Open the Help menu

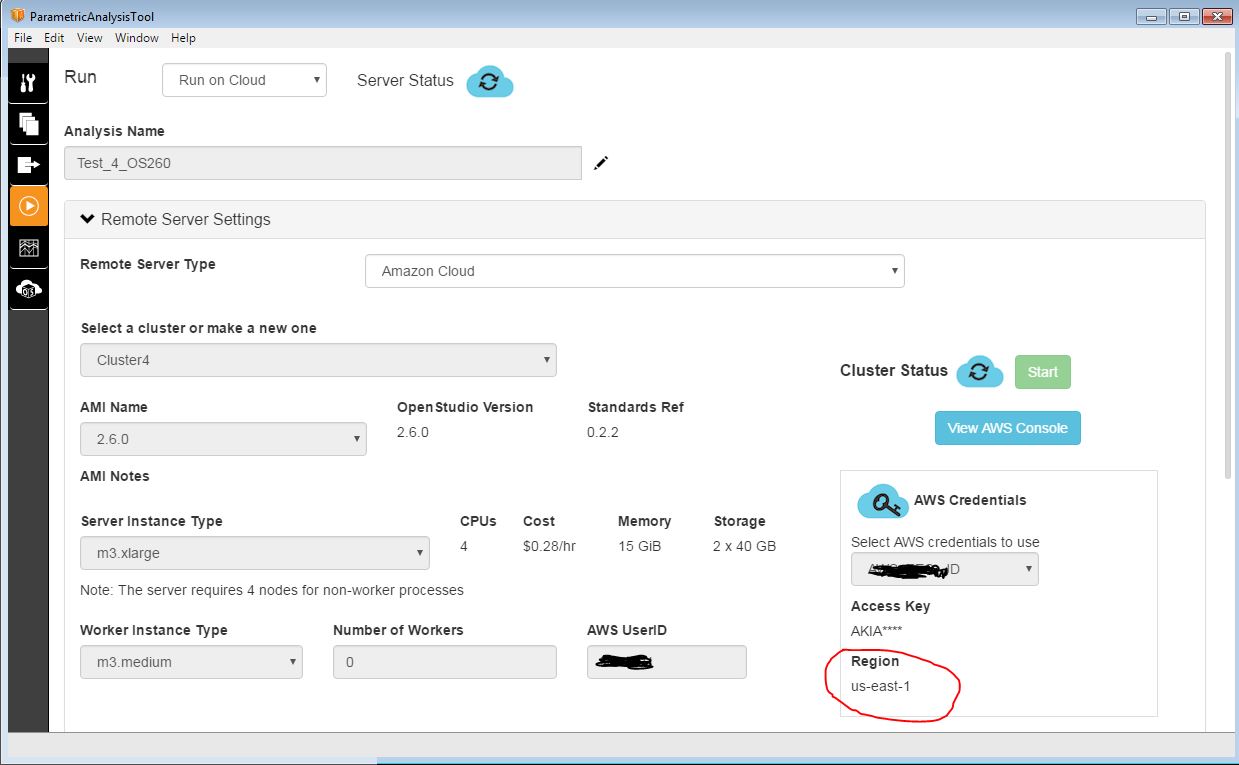[x=183, y=38]
